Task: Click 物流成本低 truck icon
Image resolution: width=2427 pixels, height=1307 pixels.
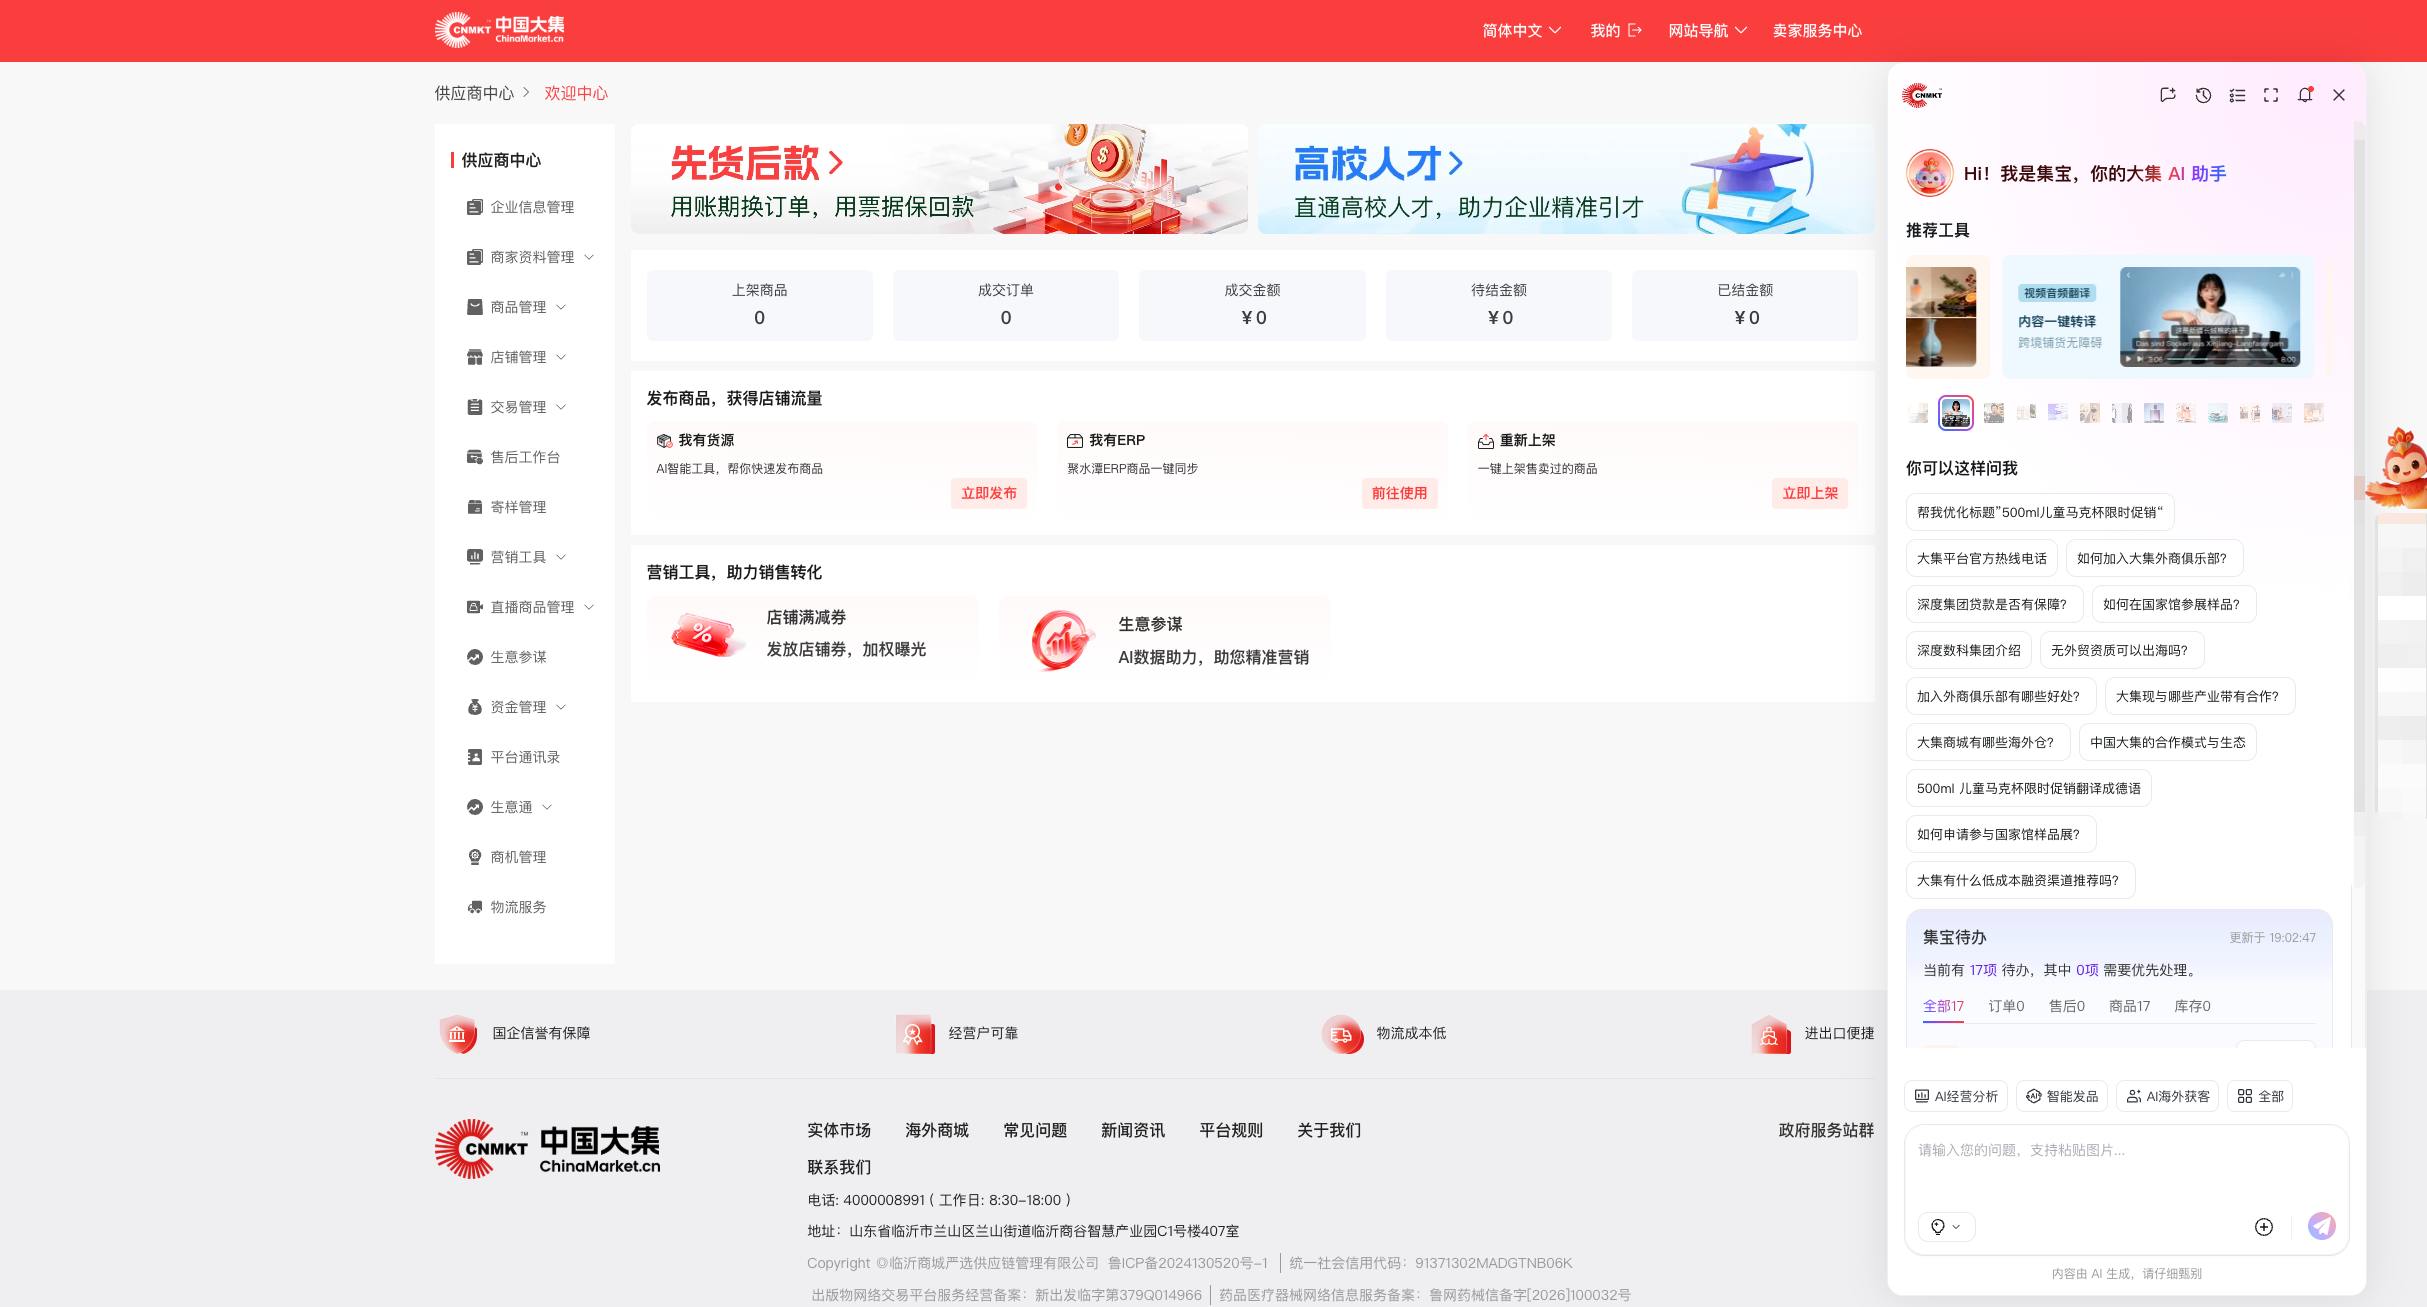Action: (1341, 1034)
